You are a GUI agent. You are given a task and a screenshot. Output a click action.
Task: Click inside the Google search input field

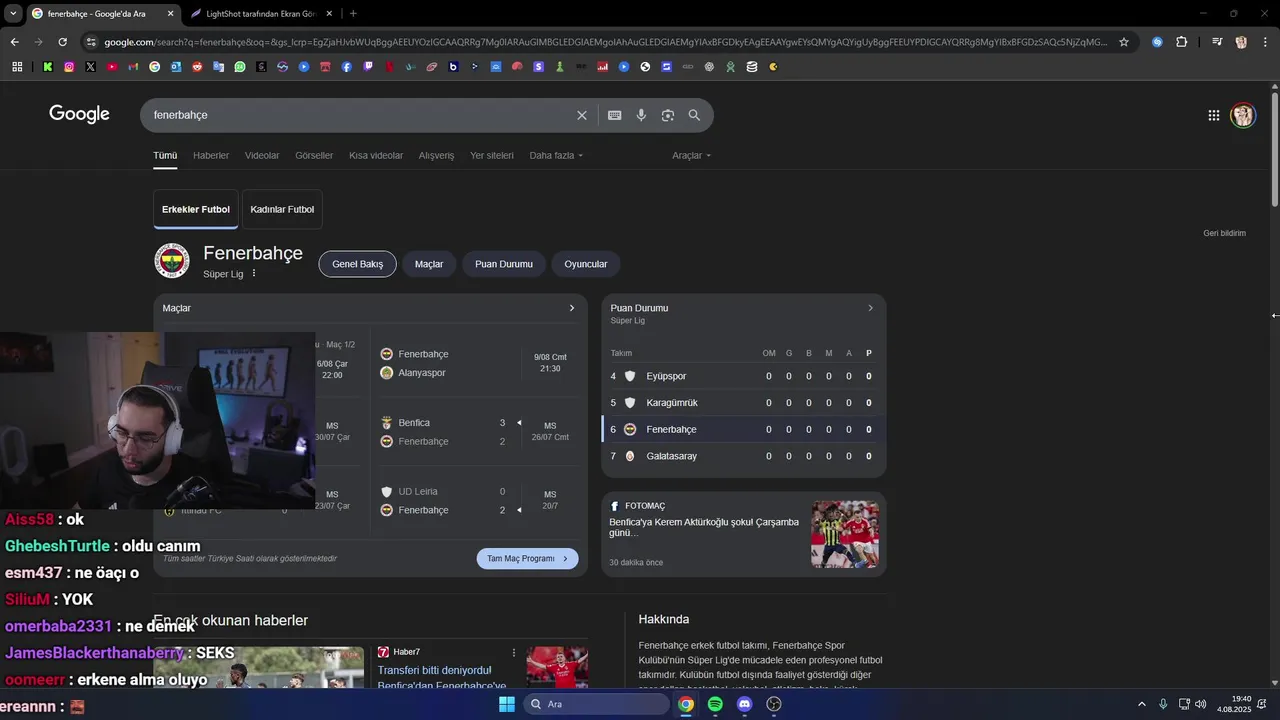360,115
